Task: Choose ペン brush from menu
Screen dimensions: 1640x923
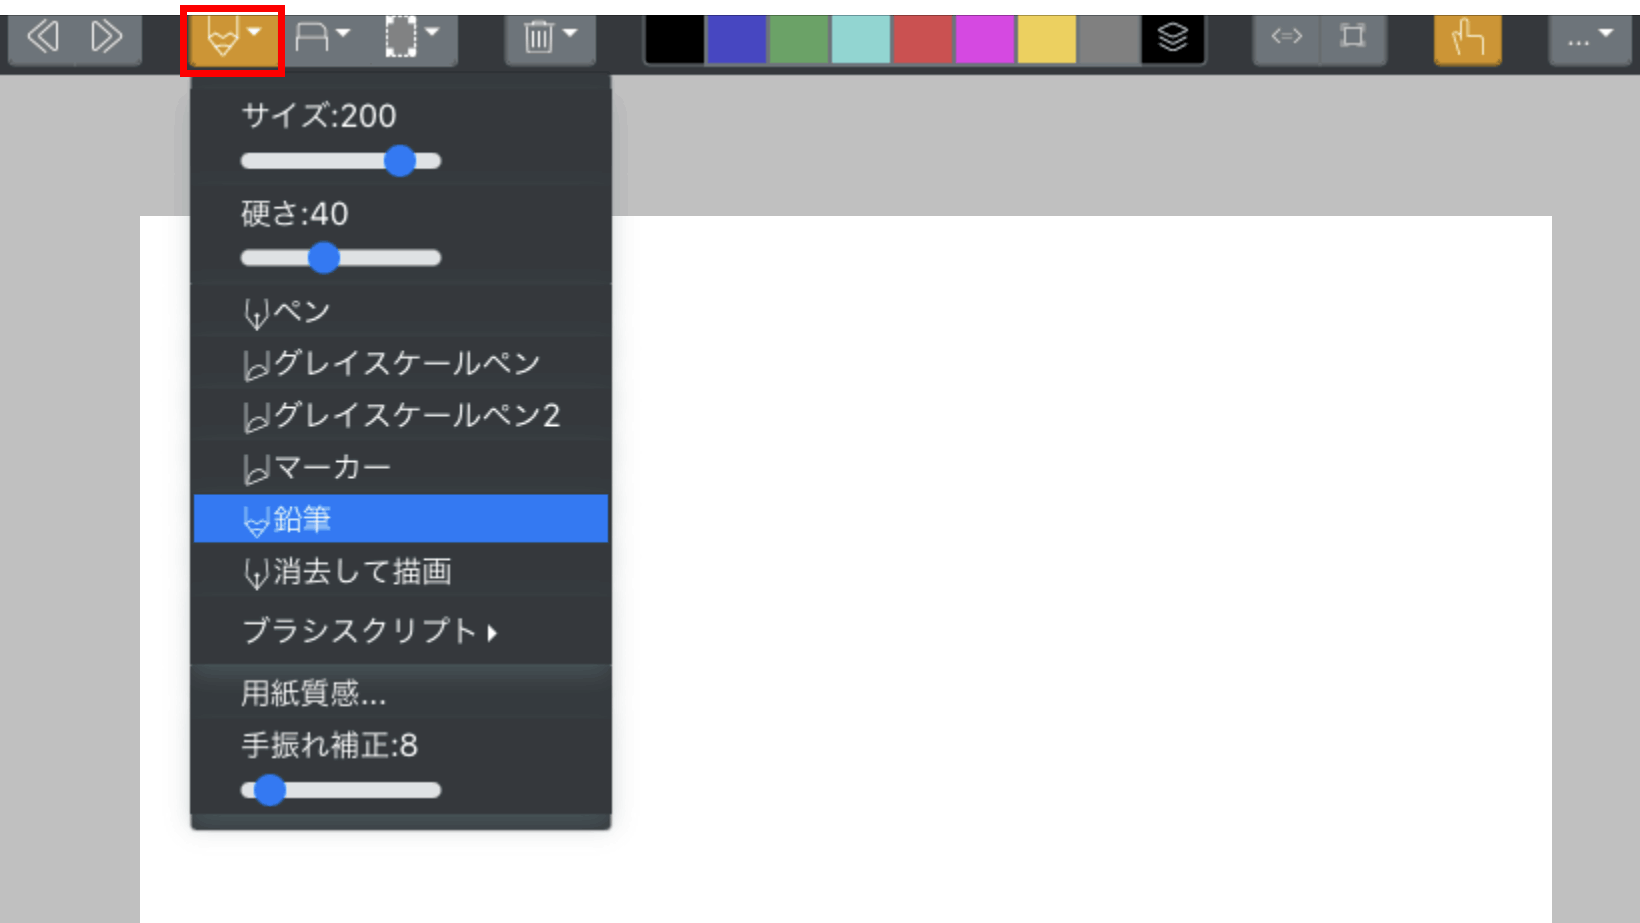Action: (400, 312)
